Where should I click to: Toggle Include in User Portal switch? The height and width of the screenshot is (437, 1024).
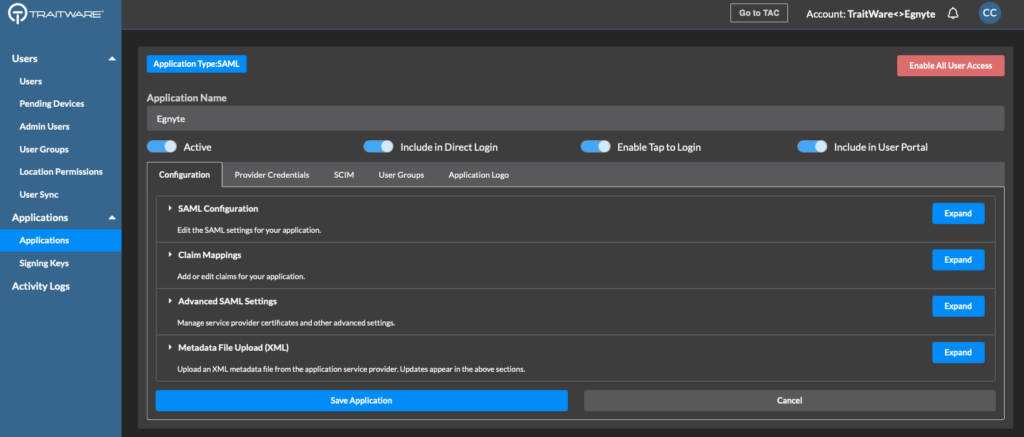coord(812,147)
